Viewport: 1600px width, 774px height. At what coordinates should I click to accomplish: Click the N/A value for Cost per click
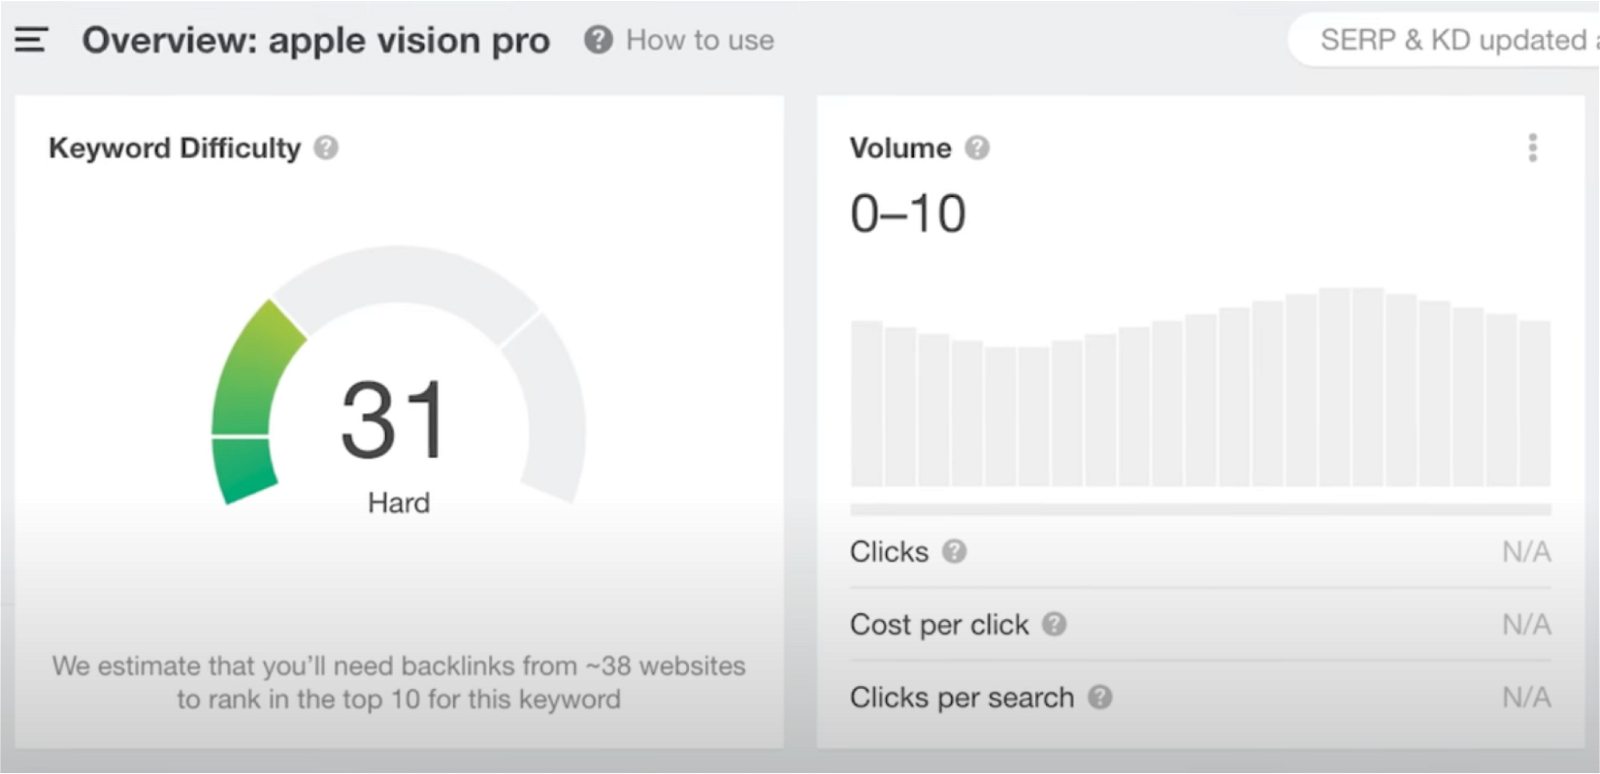1526,624
